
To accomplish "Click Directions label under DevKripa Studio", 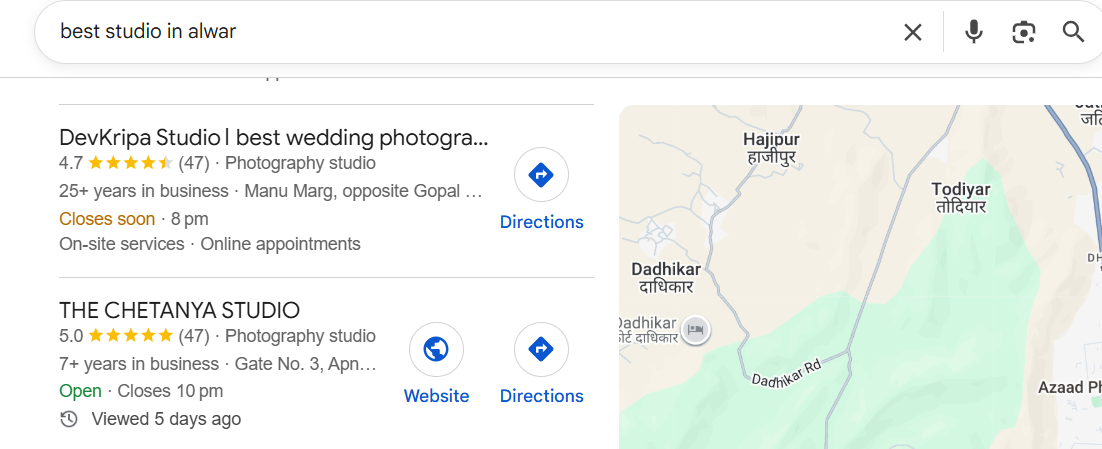I will click(x=541, y=222).
